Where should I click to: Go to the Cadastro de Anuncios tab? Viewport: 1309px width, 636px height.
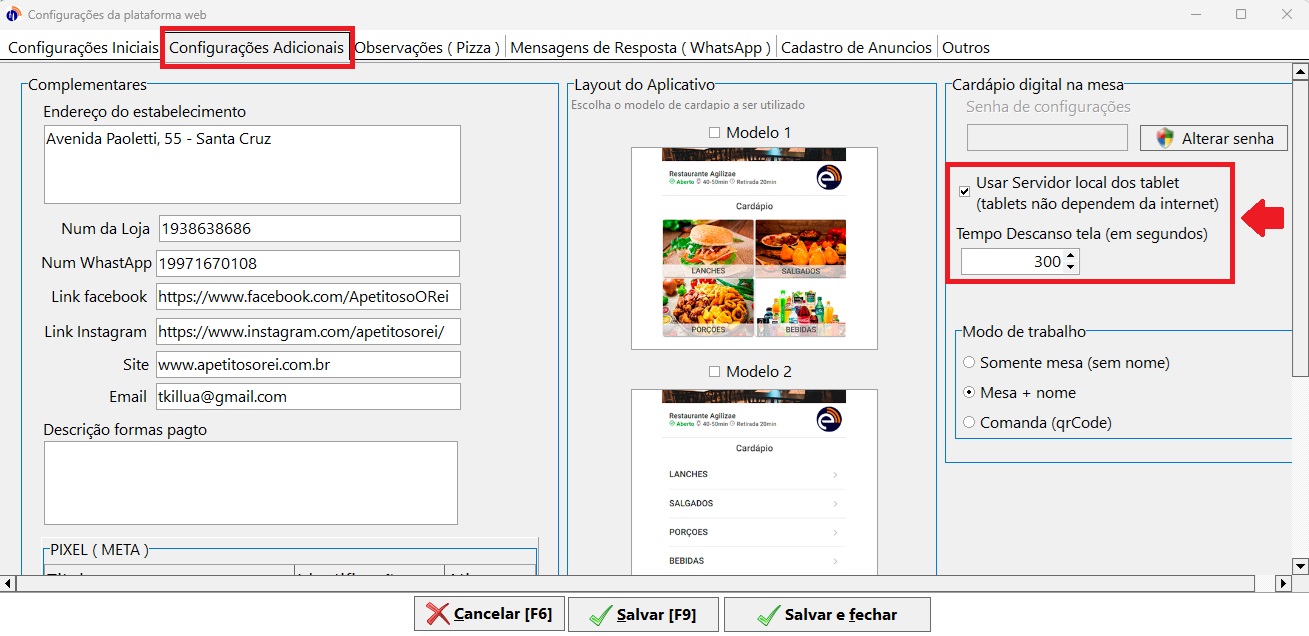(856, 48)
